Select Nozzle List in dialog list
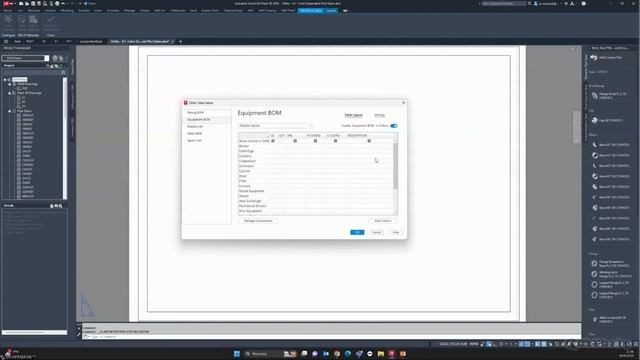 click(x=195, y=127)
